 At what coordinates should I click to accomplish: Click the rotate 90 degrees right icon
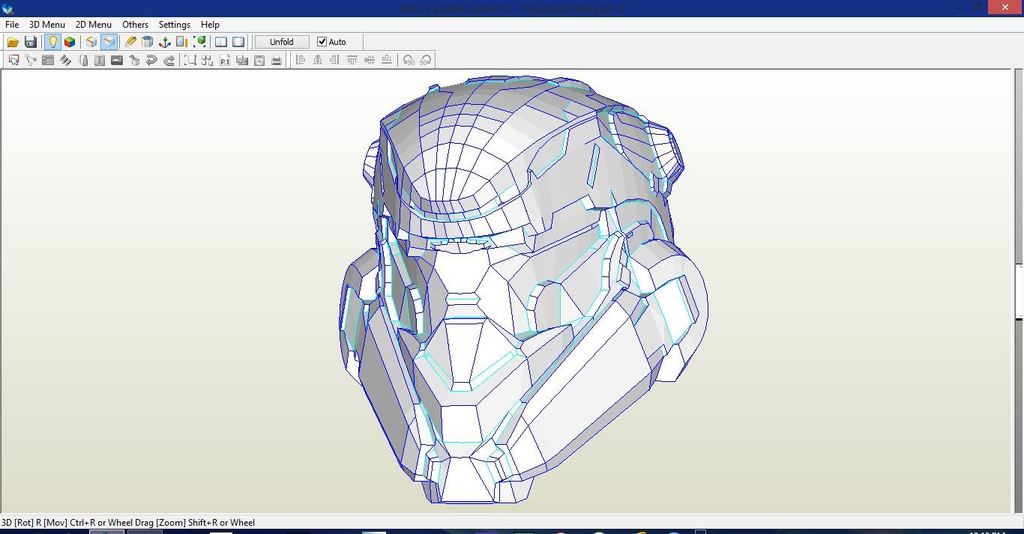point(425,60)
